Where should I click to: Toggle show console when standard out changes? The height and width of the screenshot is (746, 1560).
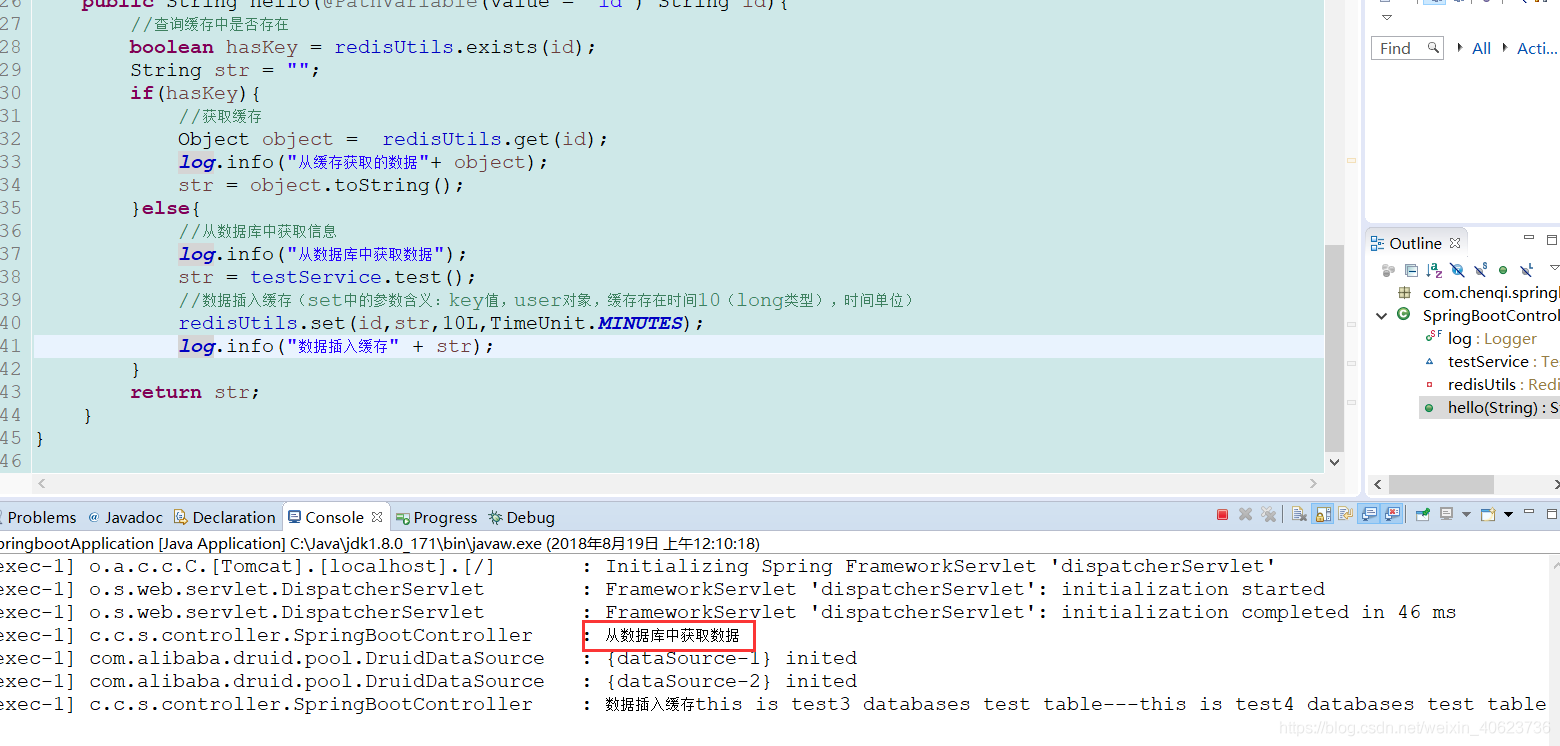coord(1368,514)
